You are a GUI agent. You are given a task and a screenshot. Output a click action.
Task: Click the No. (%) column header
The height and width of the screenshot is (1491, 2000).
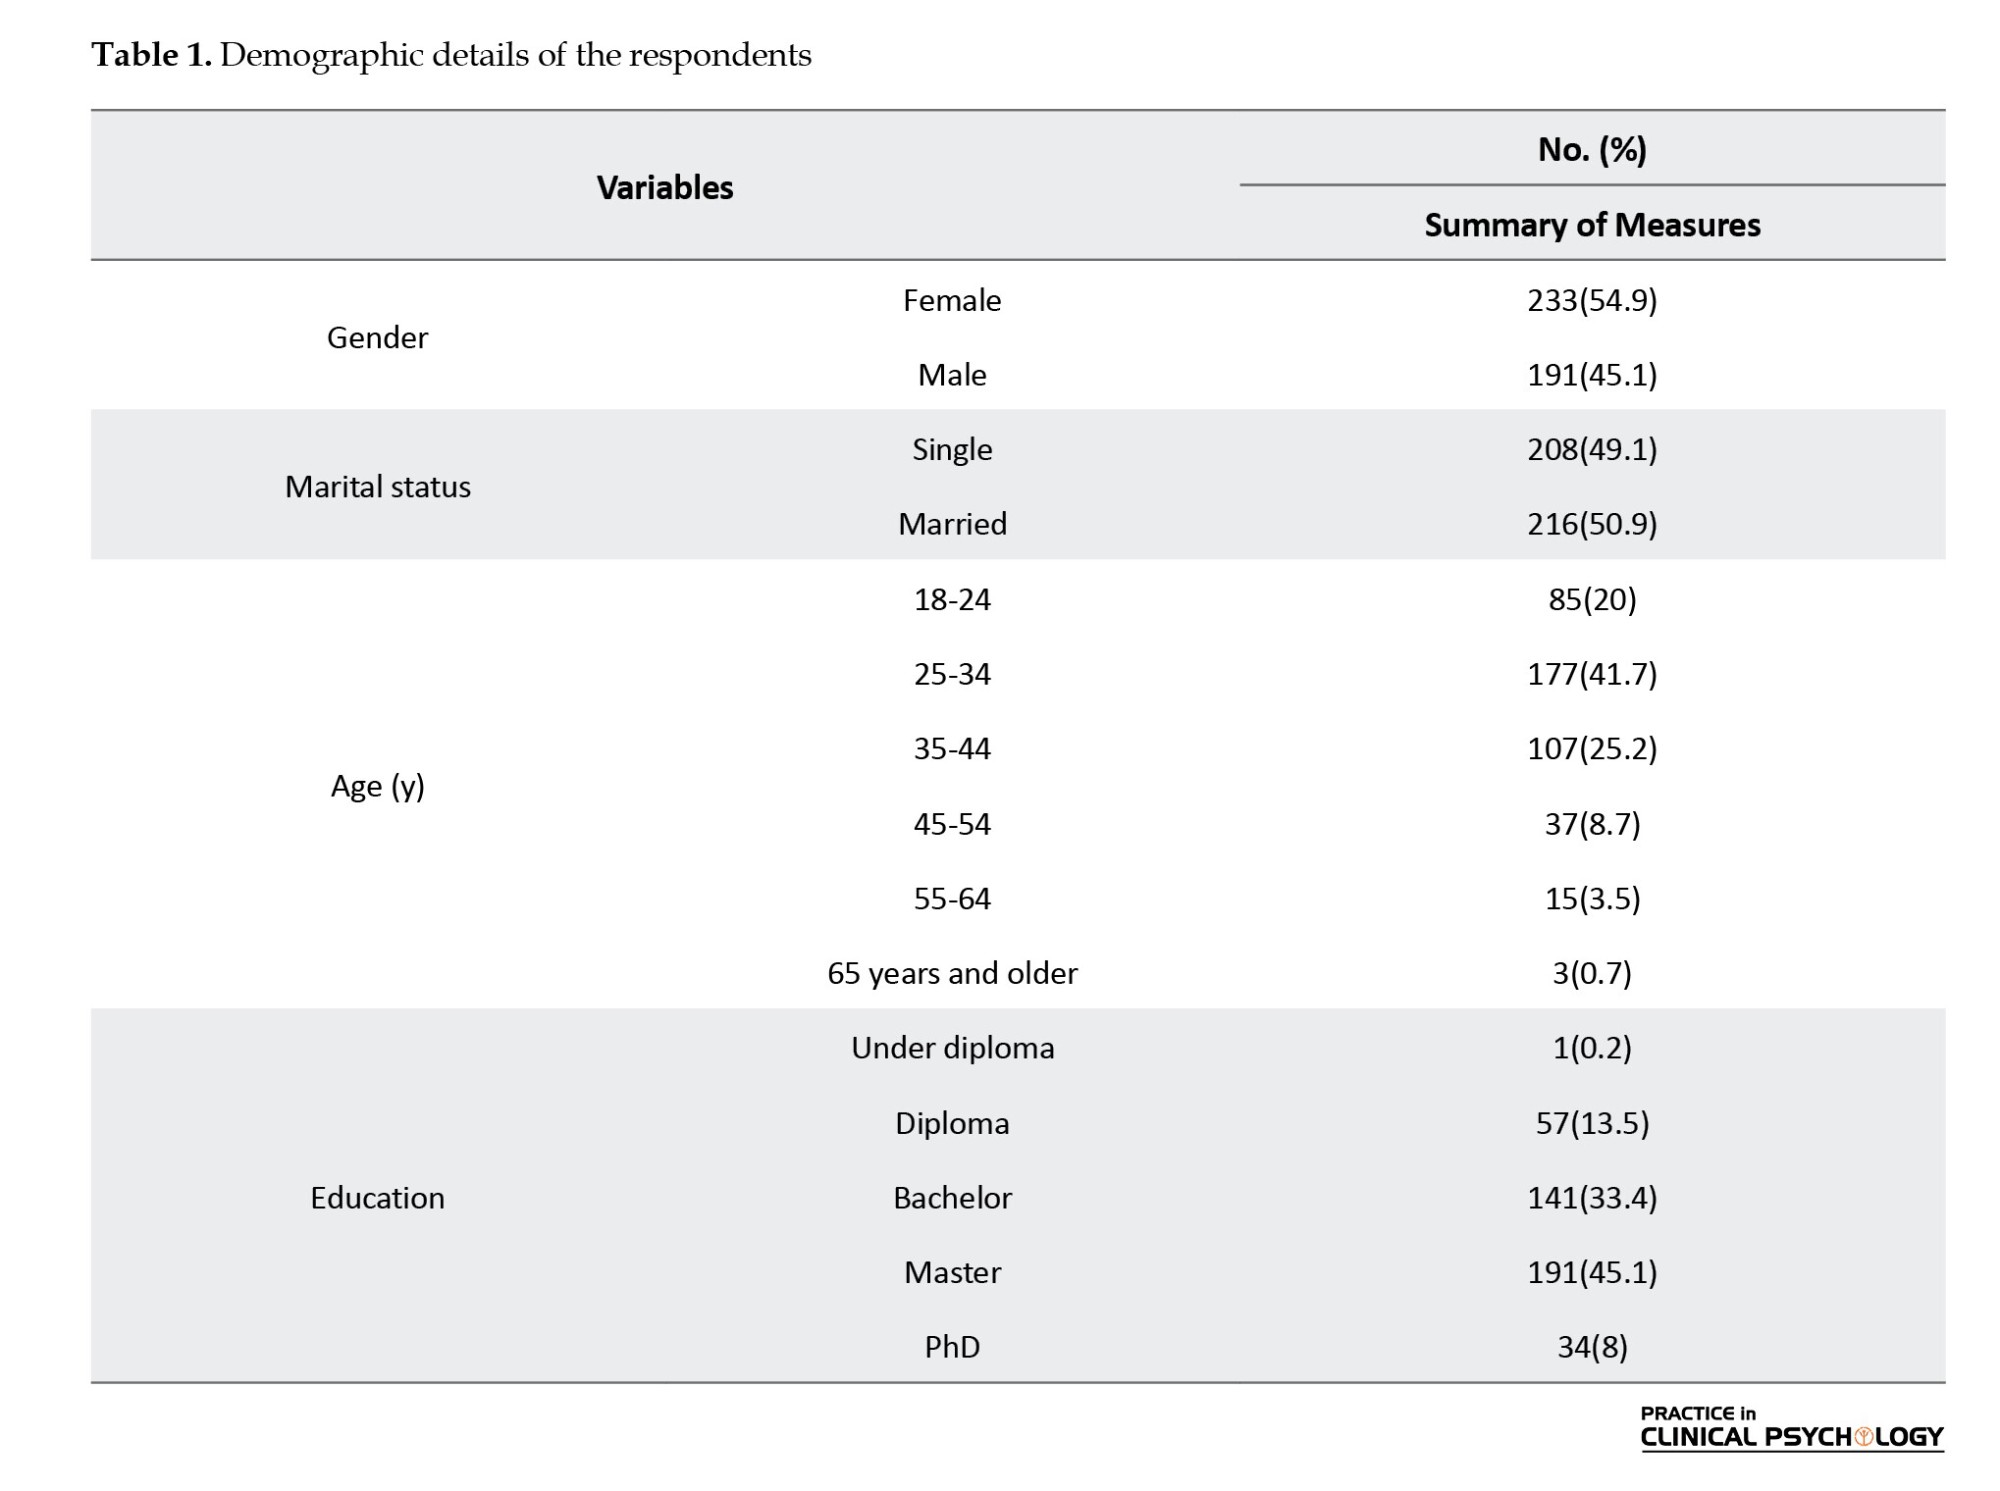click(1592, 150)
